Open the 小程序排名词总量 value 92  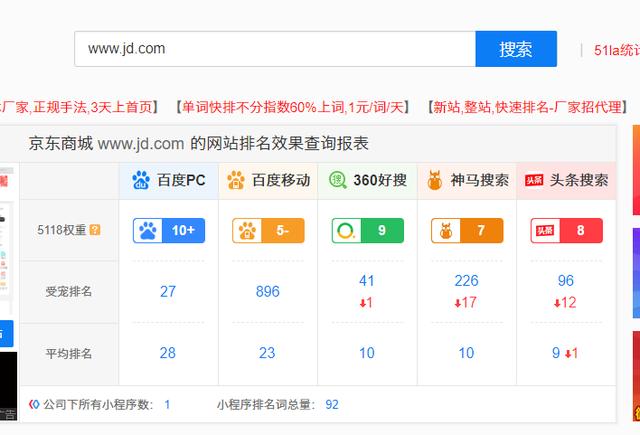pyautogui.click(x=332, y=405)
